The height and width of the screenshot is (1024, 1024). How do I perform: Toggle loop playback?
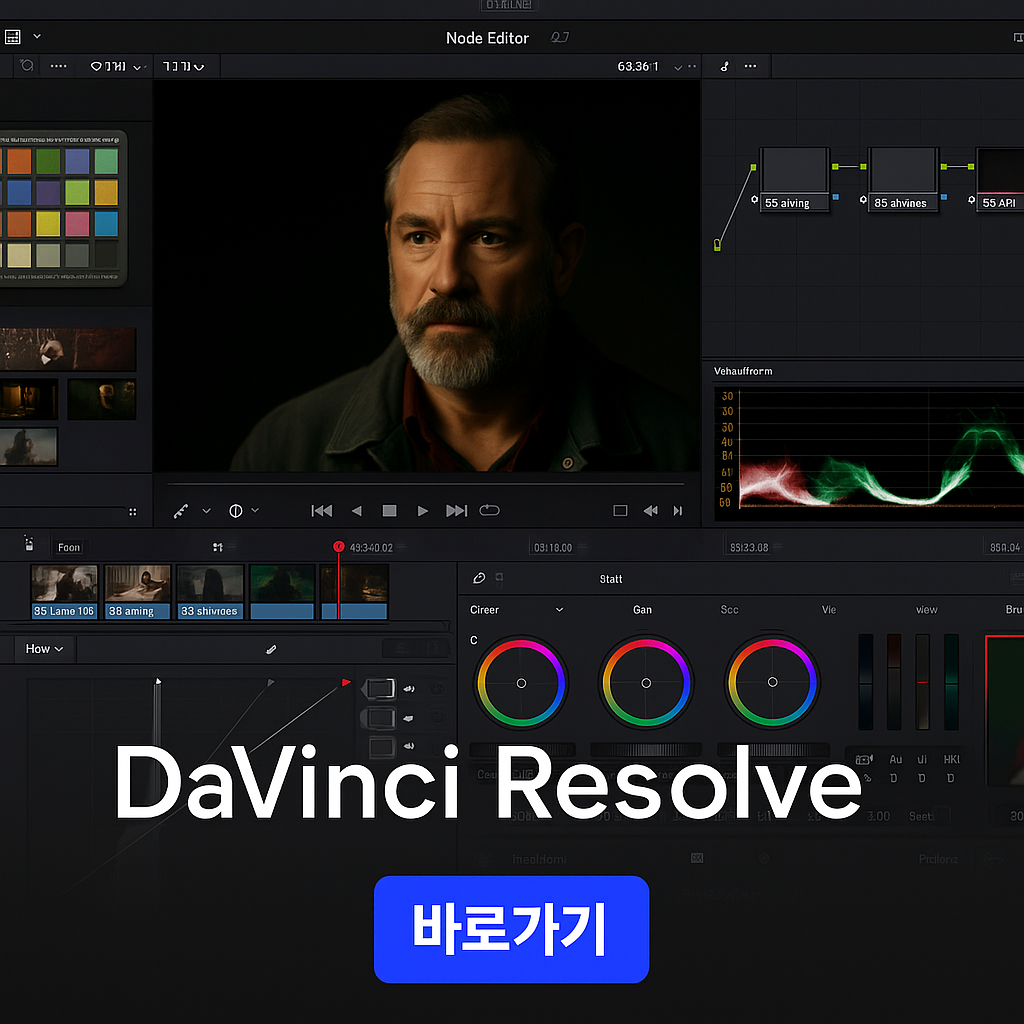[489, 511]
